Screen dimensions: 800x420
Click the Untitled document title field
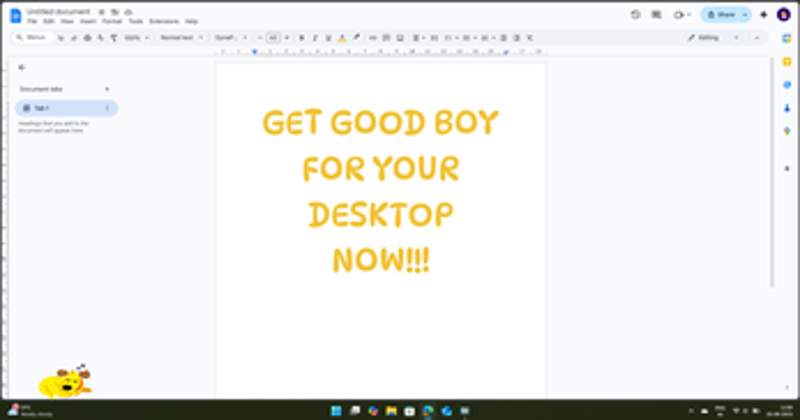tap(58, 12)
